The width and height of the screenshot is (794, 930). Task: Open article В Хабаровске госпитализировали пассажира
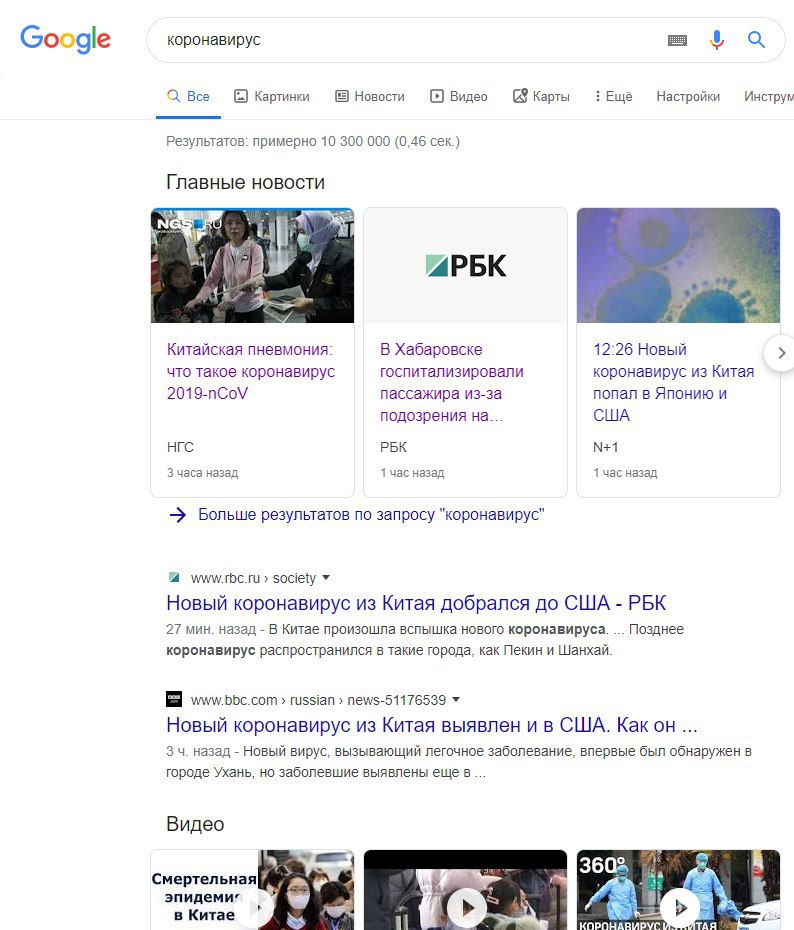[452, 383]
